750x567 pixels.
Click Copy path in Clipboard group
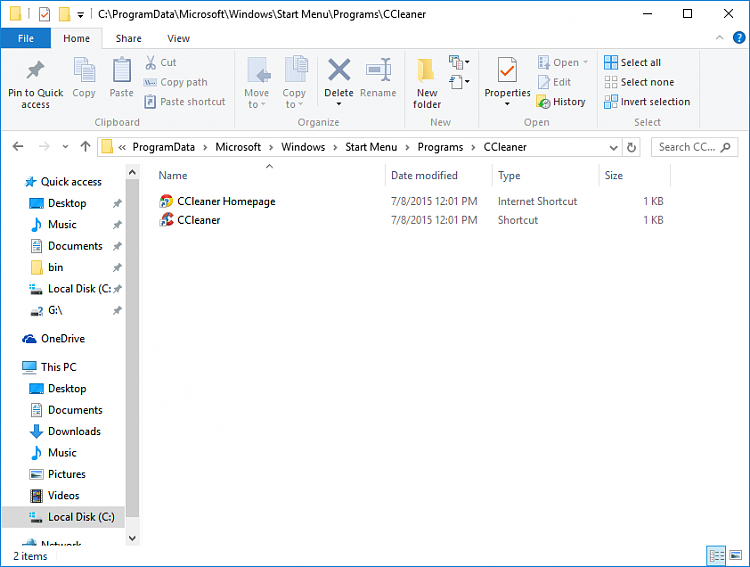coord(176,82)
